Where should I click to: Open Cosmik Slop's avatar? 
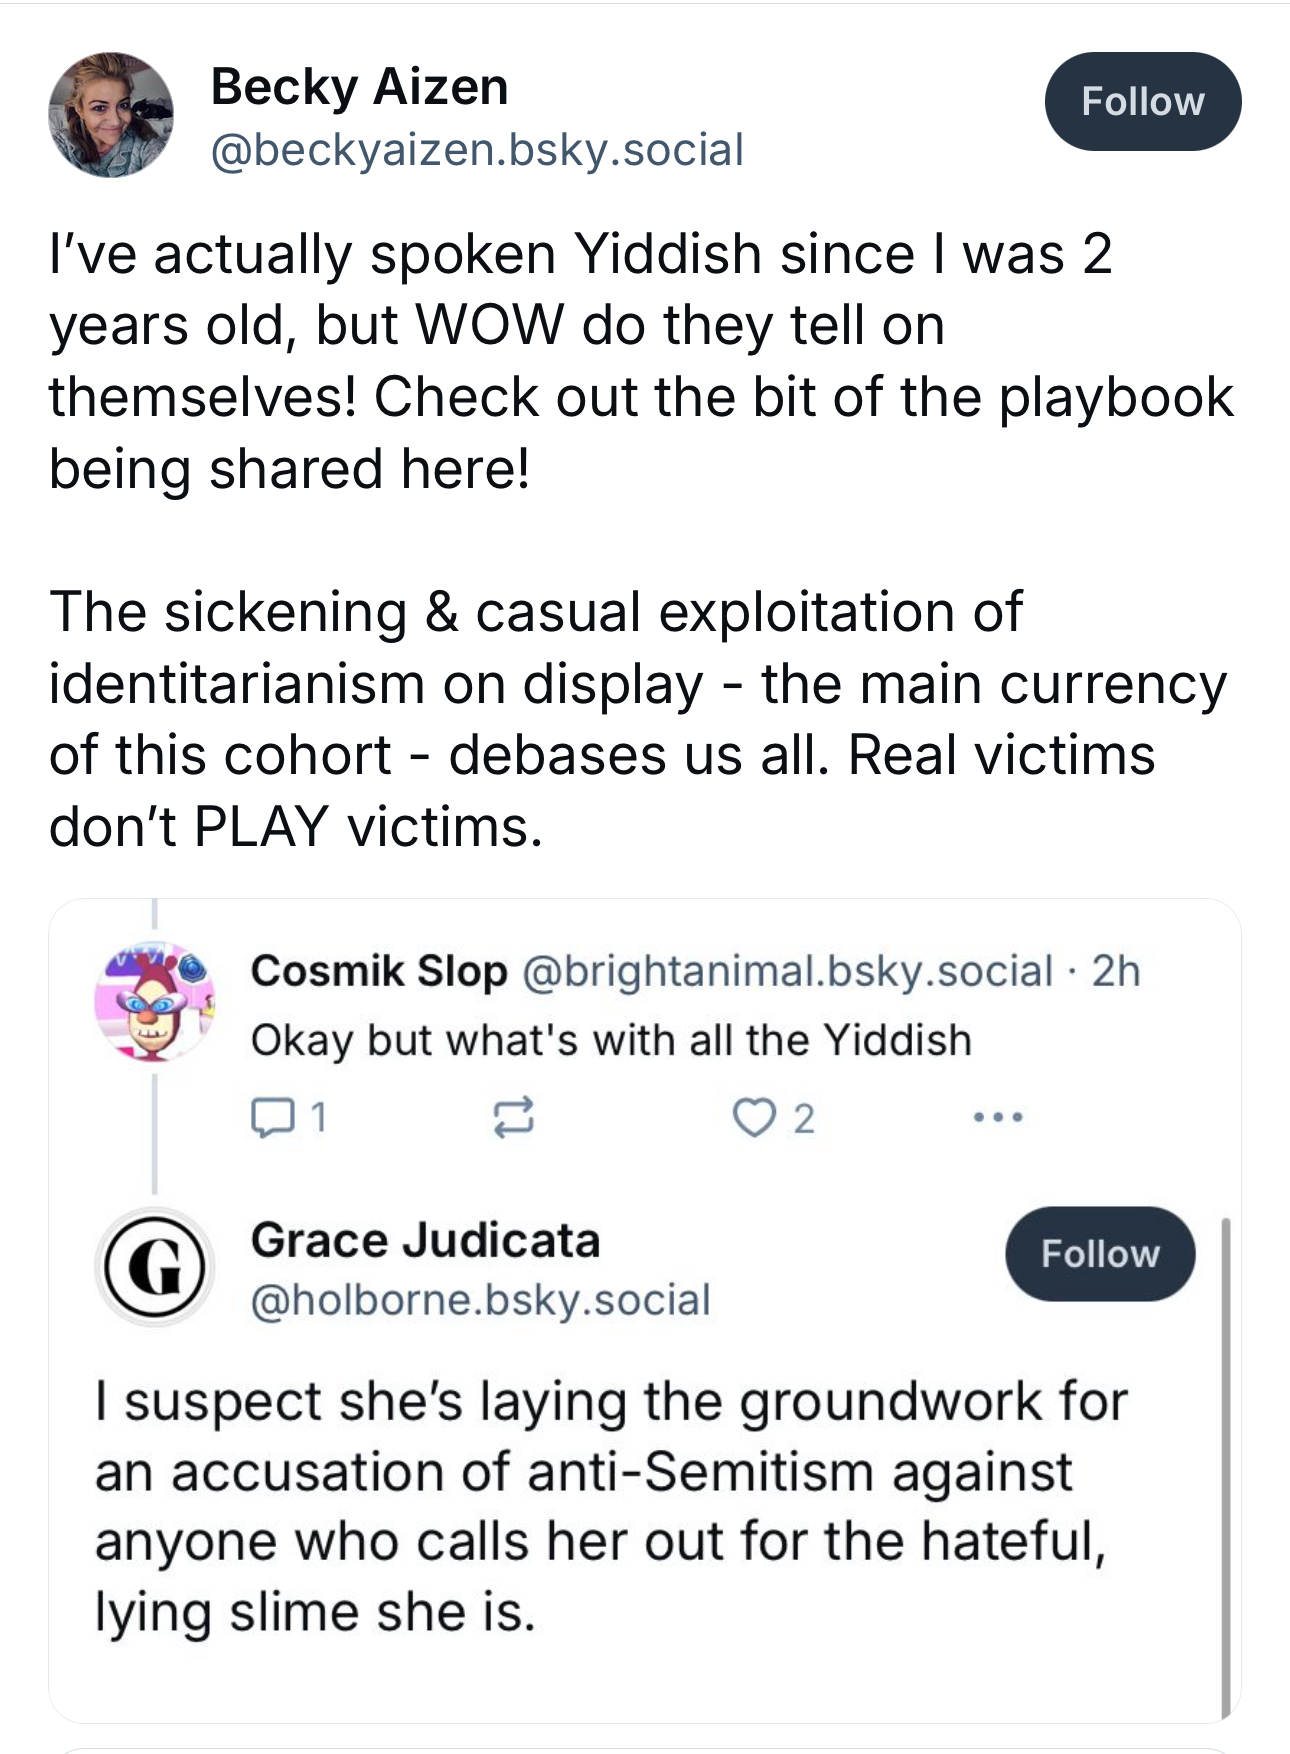pyautogui.click(x=154, y=1001)
